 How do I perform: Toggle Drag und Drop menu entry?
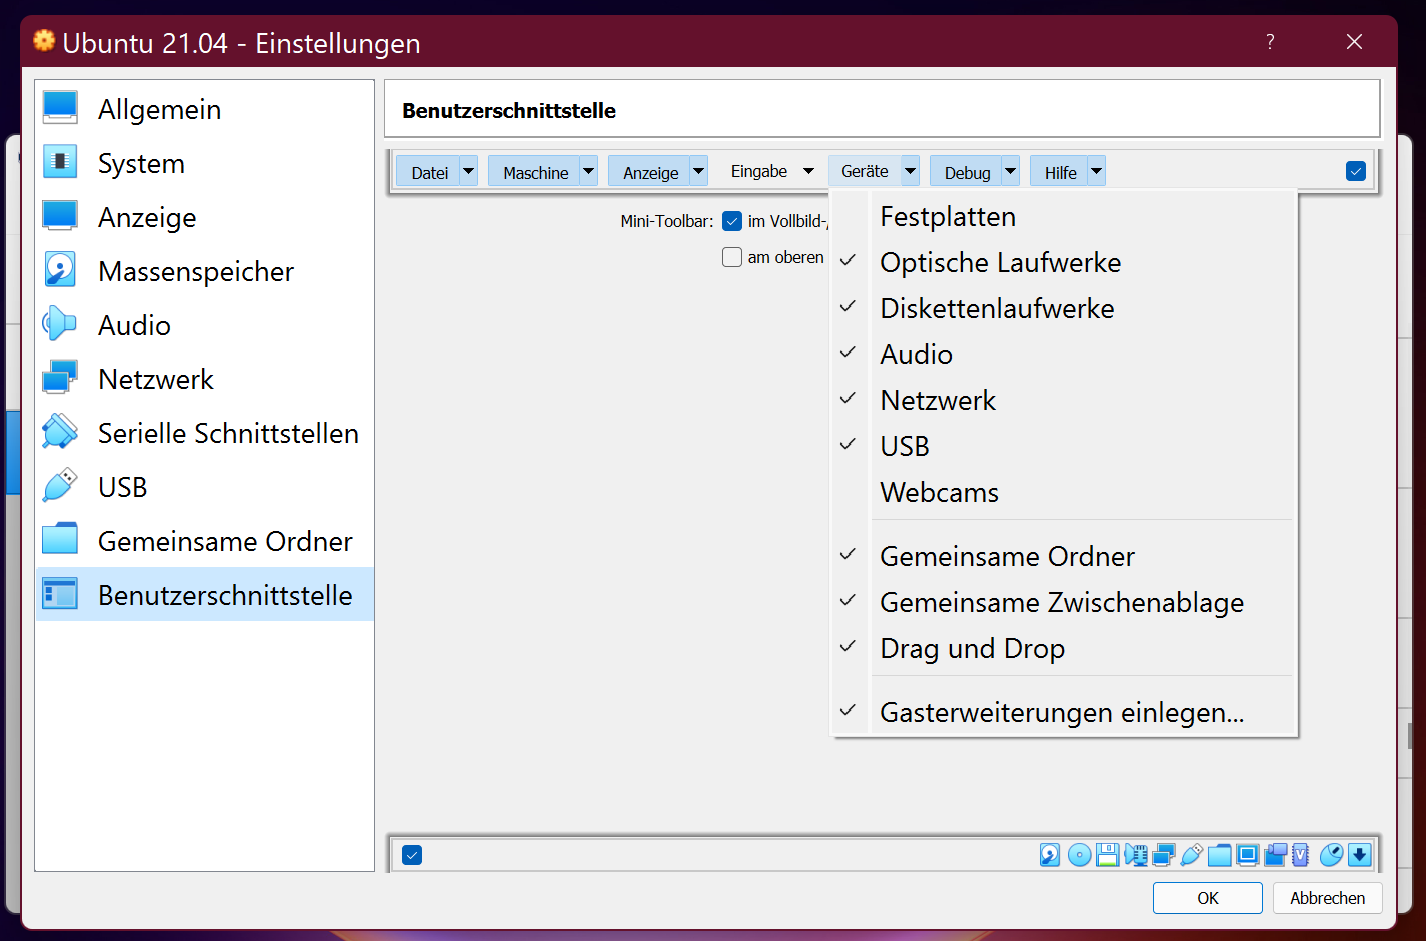click(1064, 648)
